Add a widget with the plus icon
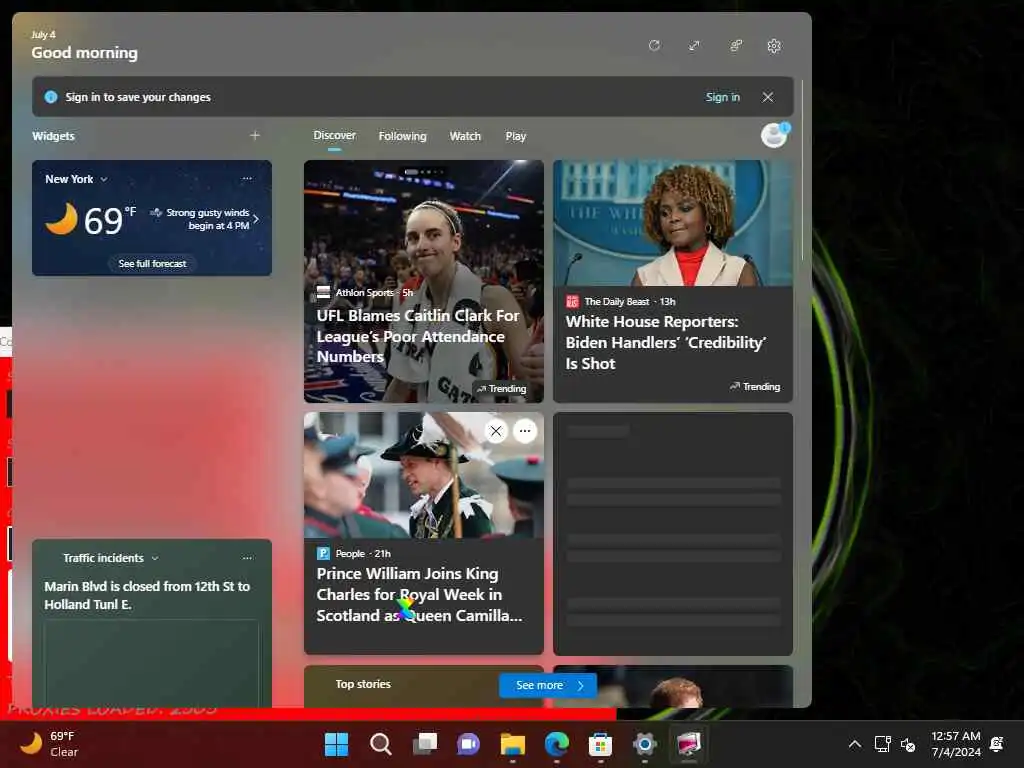 pyautogui.click(x=255, y=135)
